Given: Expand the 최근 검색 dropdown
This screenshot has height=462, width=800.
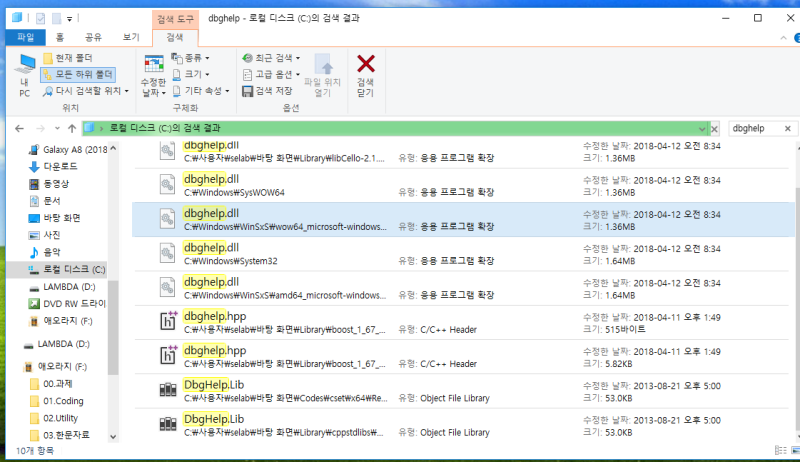Looking at the screenshot, I should pos(272,58).
